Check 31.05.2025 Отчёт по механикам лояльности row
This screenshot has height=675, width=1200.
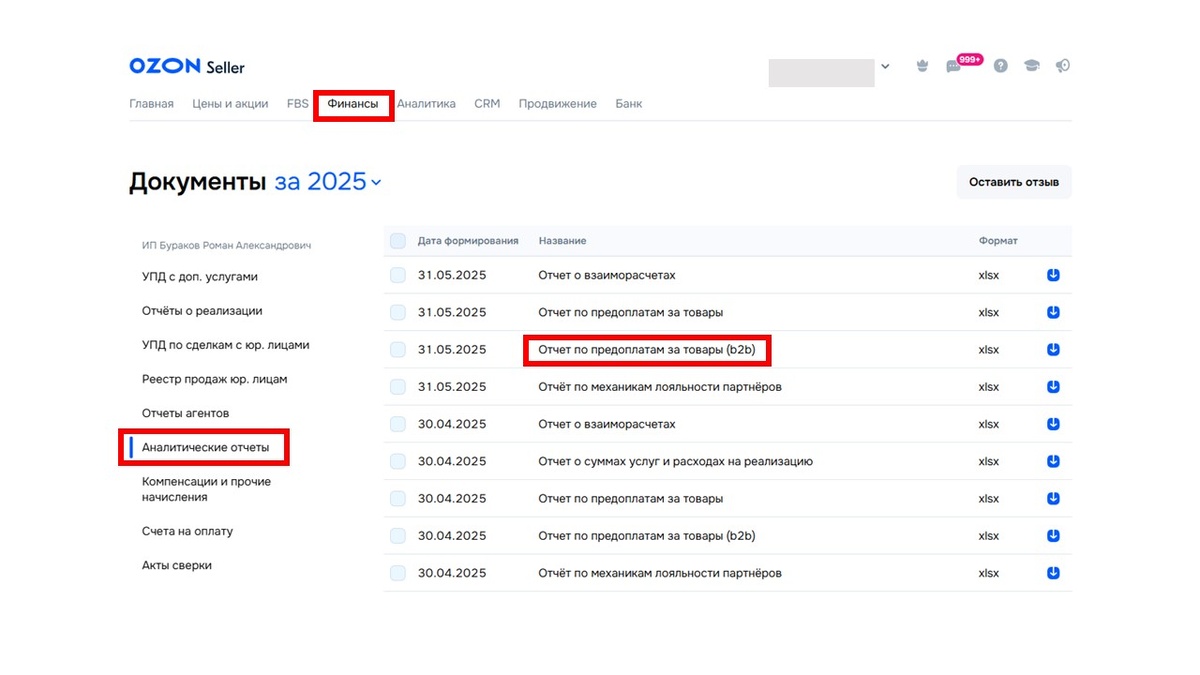pos(398,387)
